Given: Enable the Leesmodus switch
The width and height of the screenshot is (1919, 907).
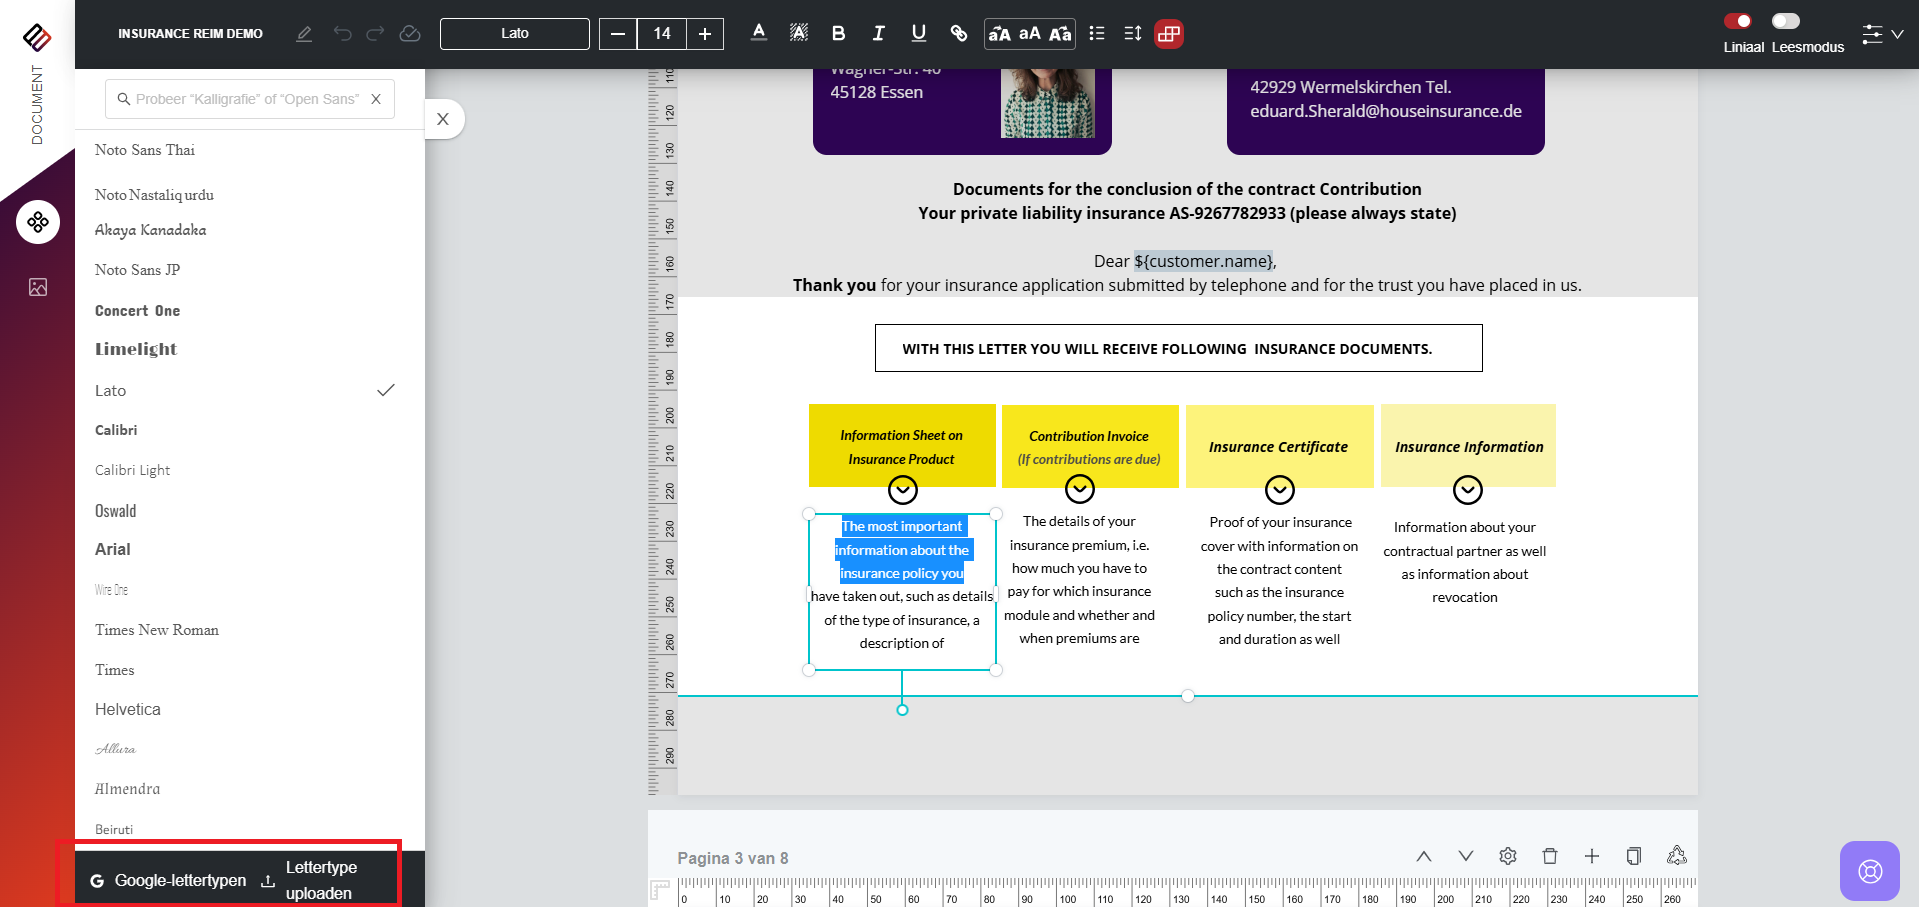Looking at the screenshot, I should [1785, 21].
